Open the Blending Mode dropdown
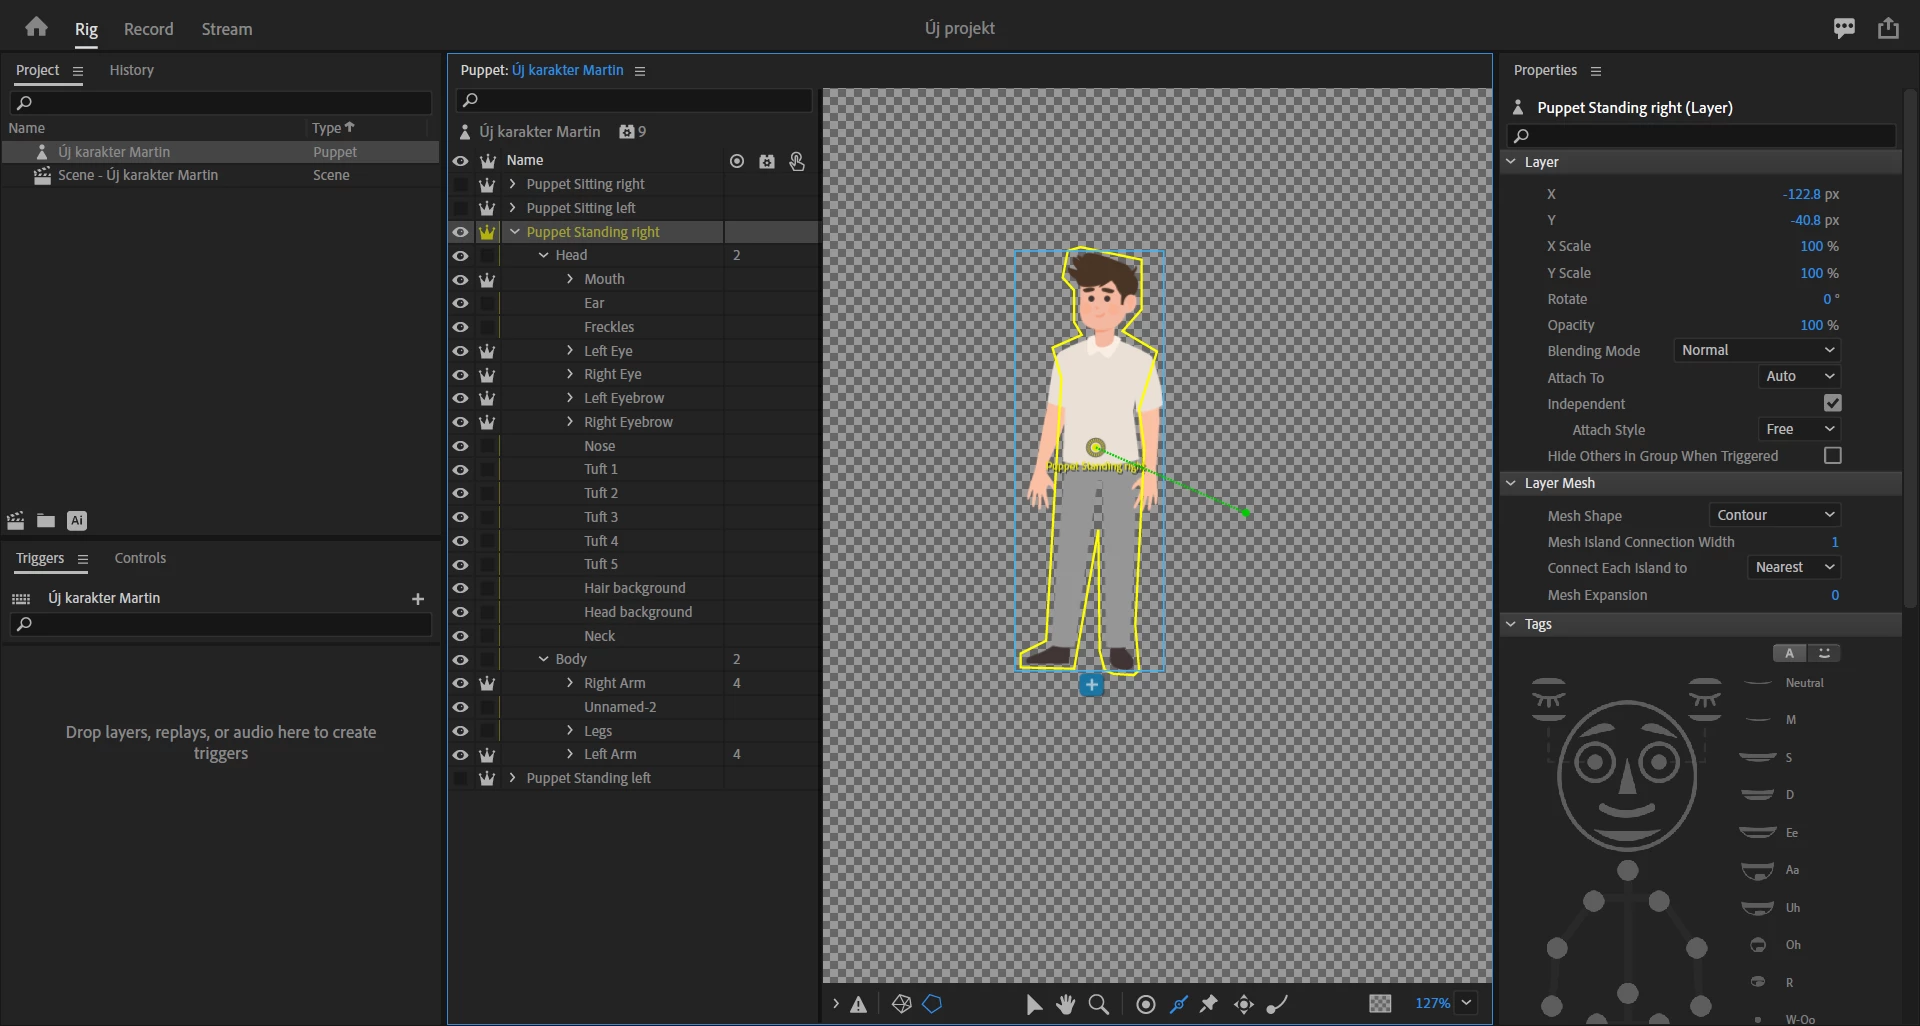Viewport: 1920px width, 1026px height. click(x=1756, y=350)
